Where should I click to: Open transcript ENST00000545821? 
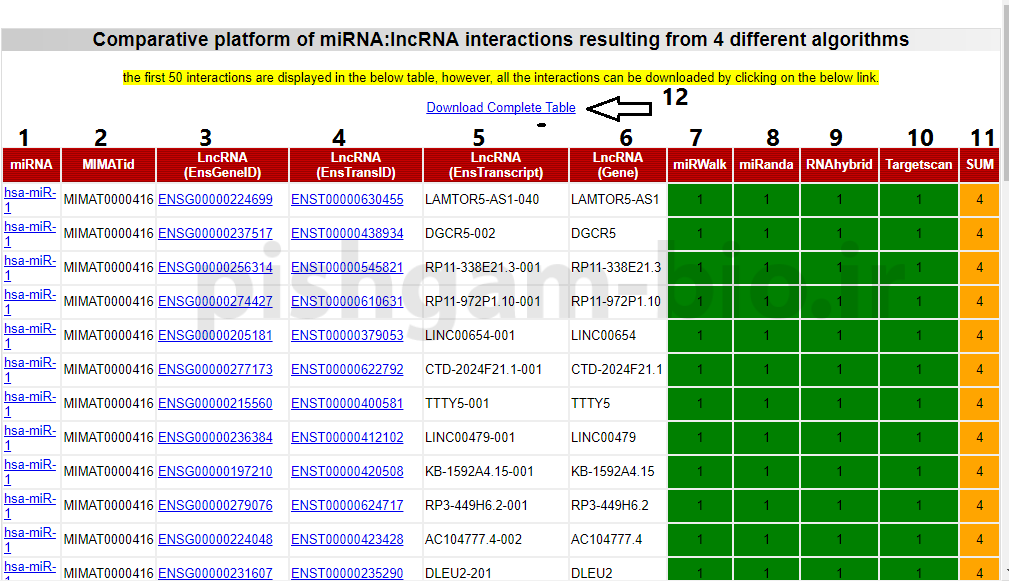pos(347,268)
